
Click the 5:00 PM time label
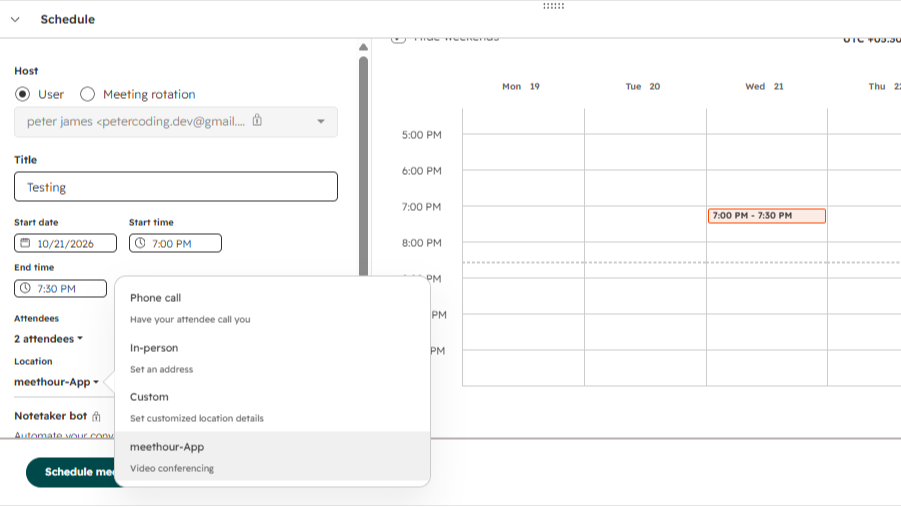pyautogui.click(x=422, y=135)
